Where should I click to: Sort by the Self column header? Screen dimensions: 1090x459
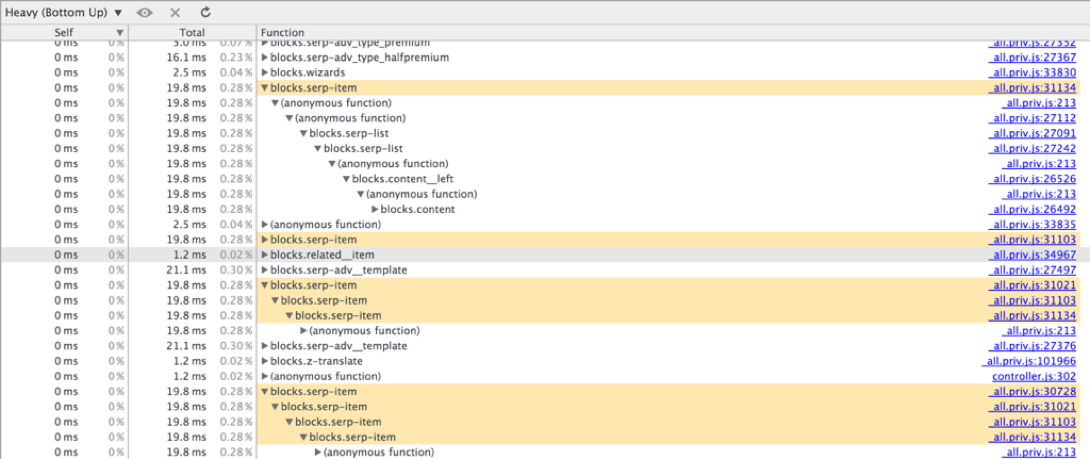pyautogui.click(x=64, y=33)
